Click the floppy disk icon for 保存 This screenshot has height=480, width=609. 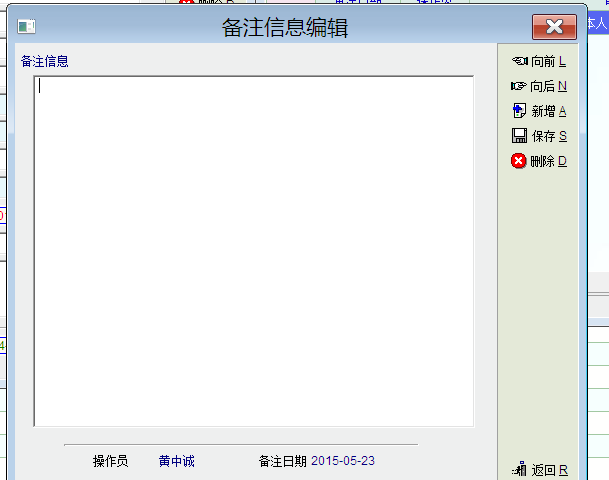[x=519, y=136]
